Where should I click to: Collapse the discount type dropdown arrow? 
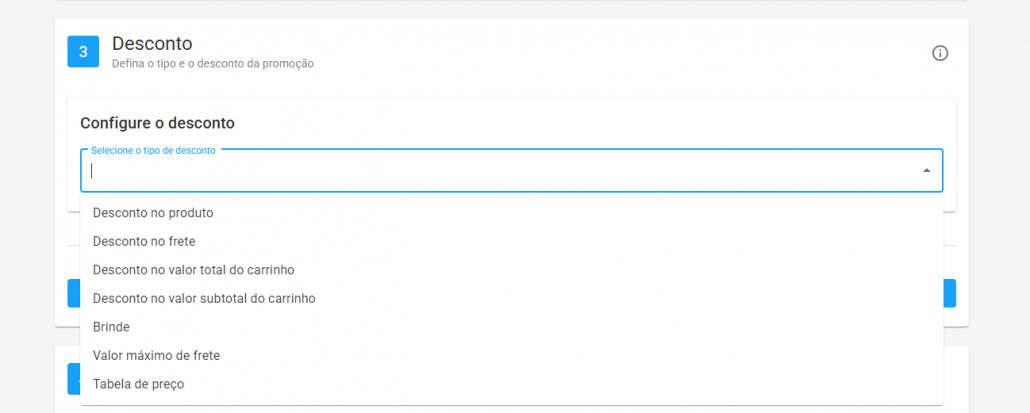click(926, 171)
